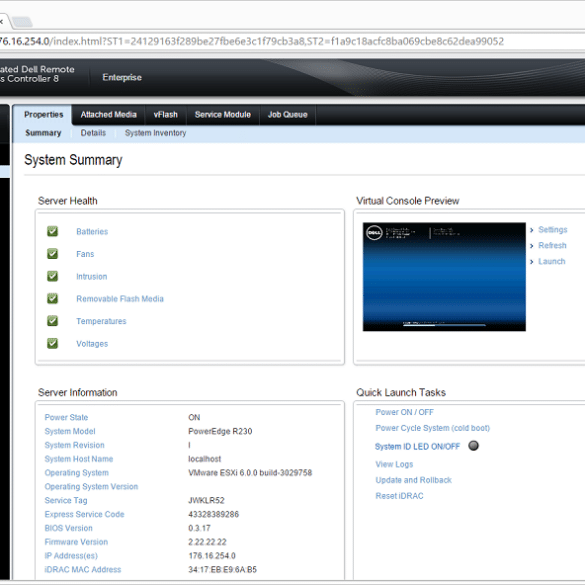
Task: Click the arrow icon next to Launch
Action: (531, 262)
